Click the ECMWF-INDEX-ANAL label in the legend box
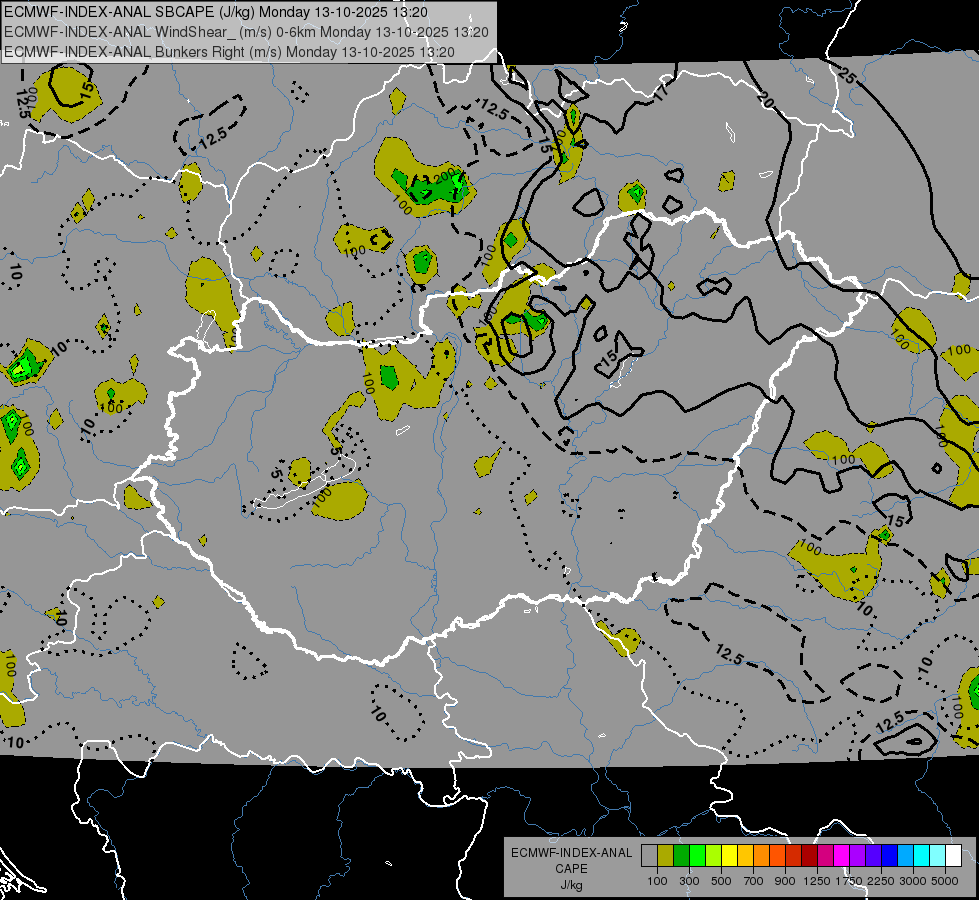Screen dimensions: 979x900 coord(571,853)
